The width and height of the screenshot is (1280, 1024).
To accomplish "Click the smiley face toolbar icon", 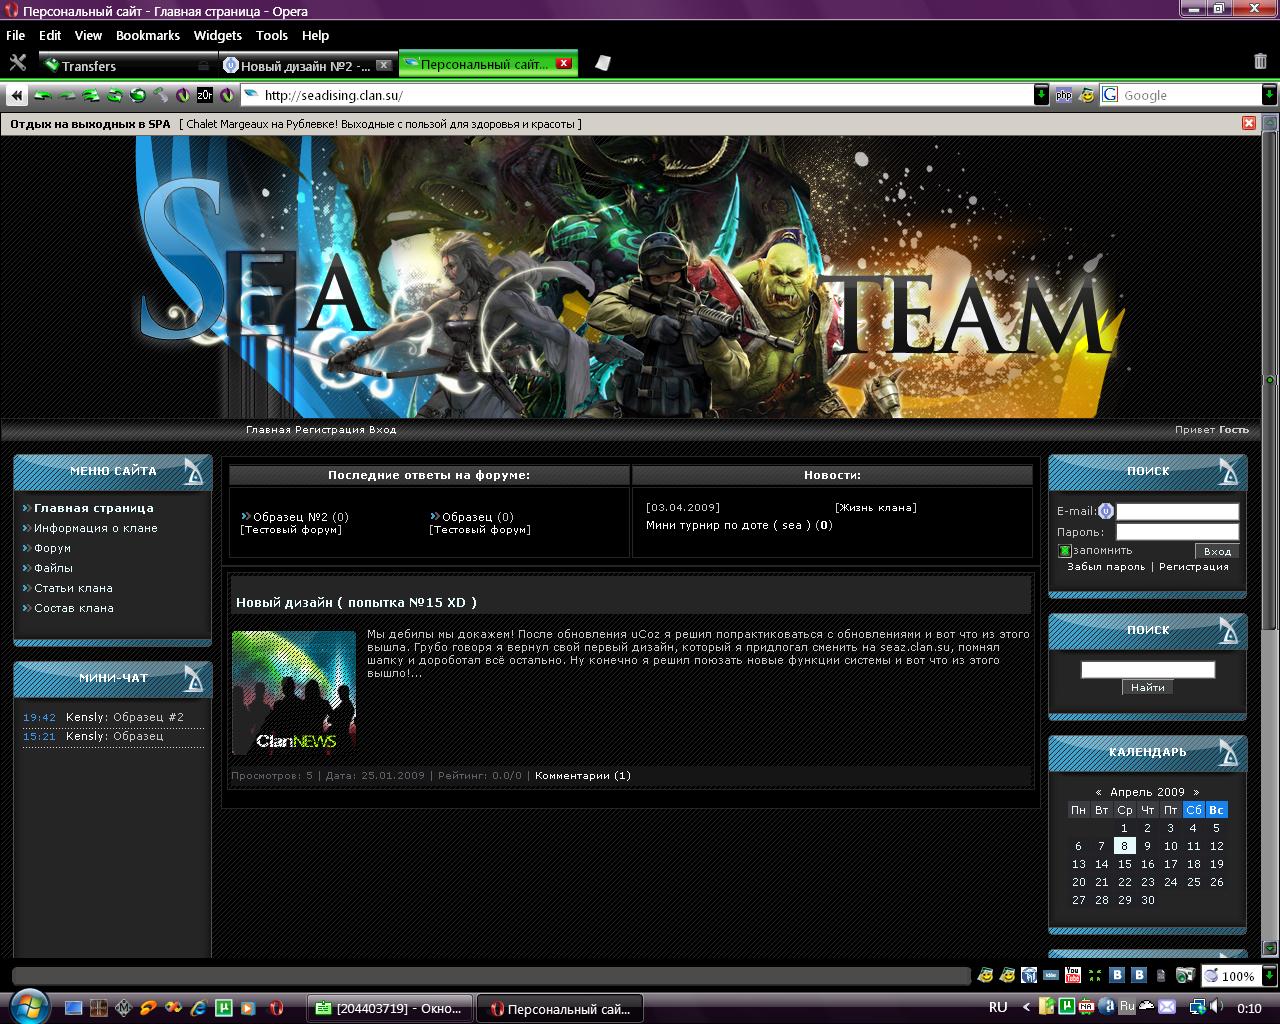I will [1086, 96].
